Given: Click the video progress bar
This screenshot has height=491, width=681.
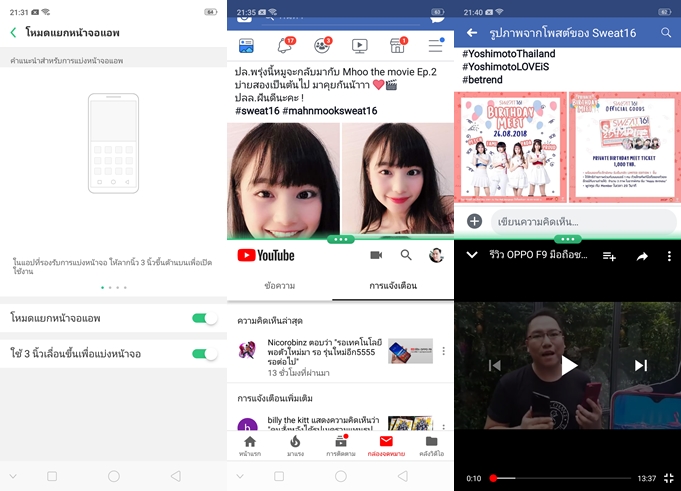Looking at the screenshot, I should point(560,478).
